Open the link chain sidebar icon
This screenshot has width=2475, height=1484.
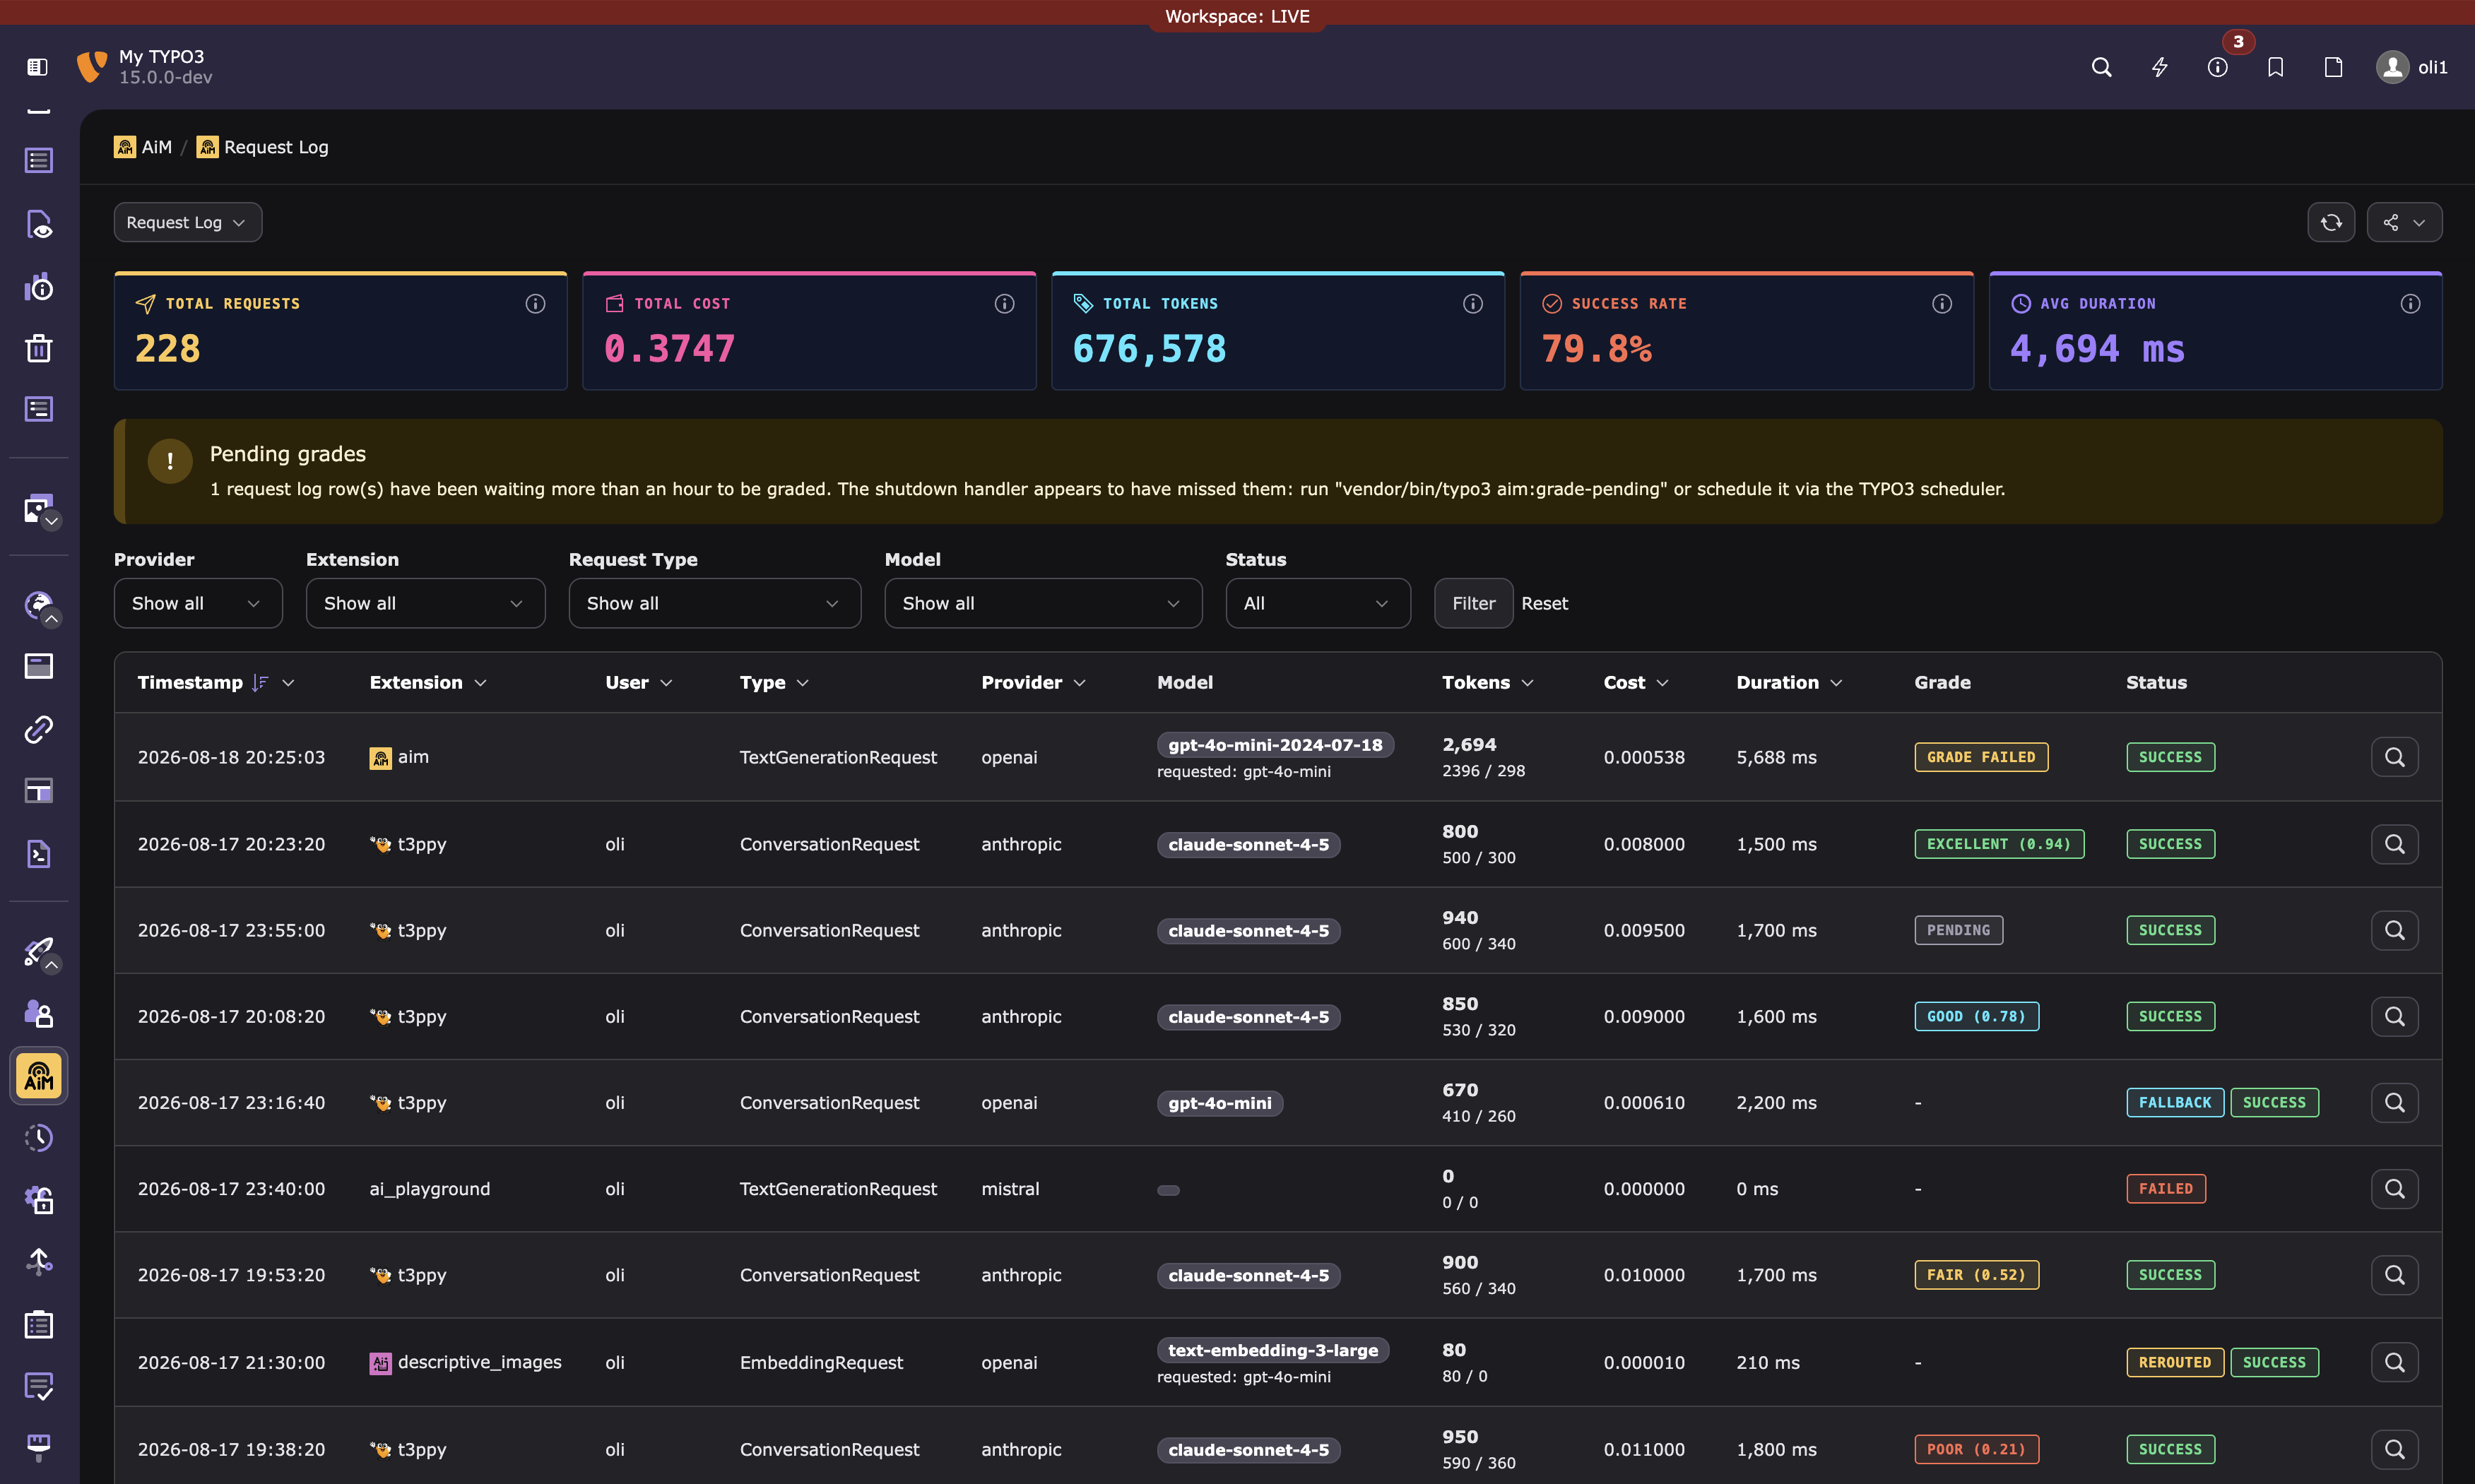(x=39, y=729)
